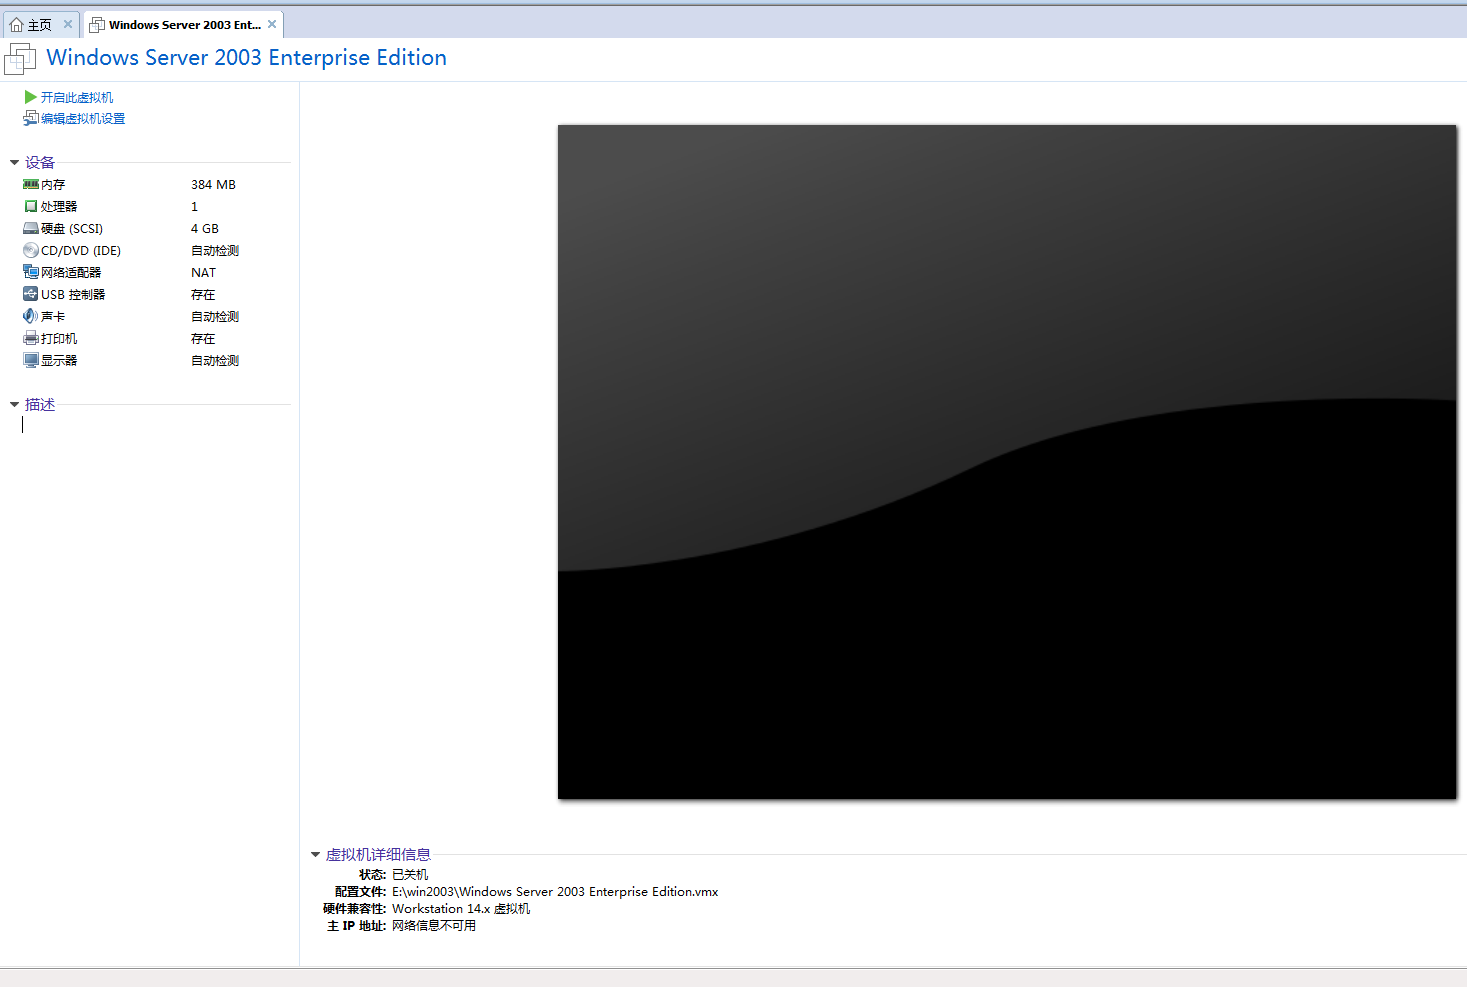The image size is (1467, 988).
Task: Select the Windows Server 2003 Ent... tab
Action: tap(184, 25)
